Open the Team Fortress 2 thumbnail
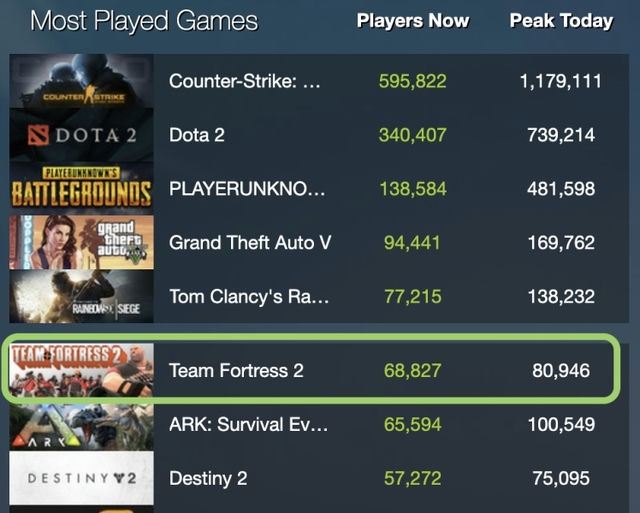The image size is (640, 513). point(81,370)
